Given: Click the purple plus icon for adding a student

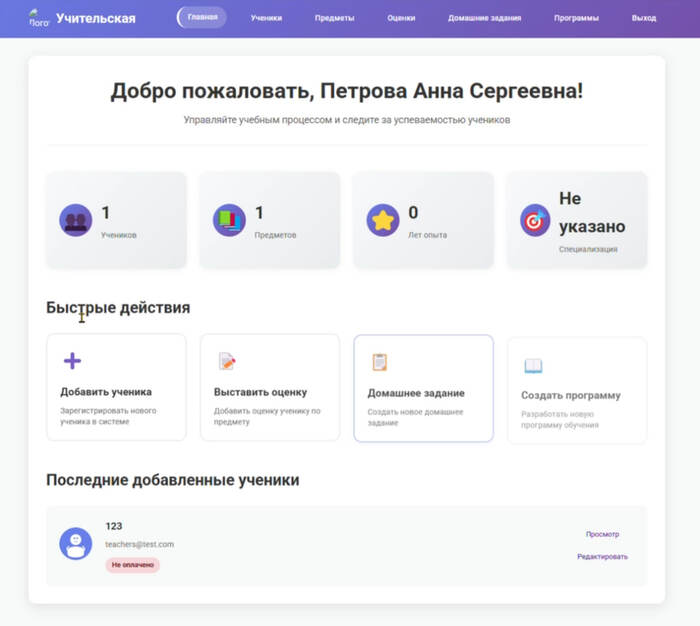Looking at the screenshot, I should tap(72, 361).
